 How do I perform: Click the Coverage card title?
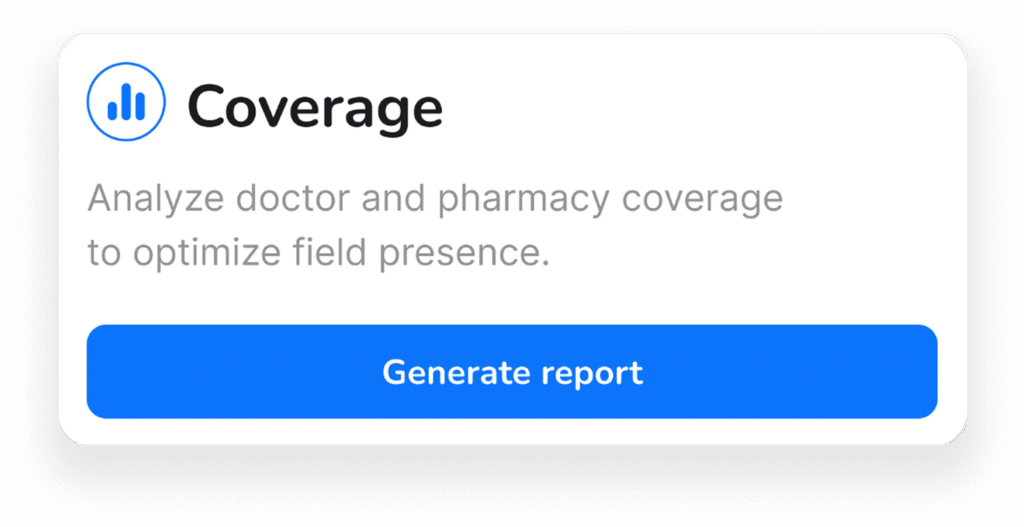pyautogui.click(x=314, y=106)
